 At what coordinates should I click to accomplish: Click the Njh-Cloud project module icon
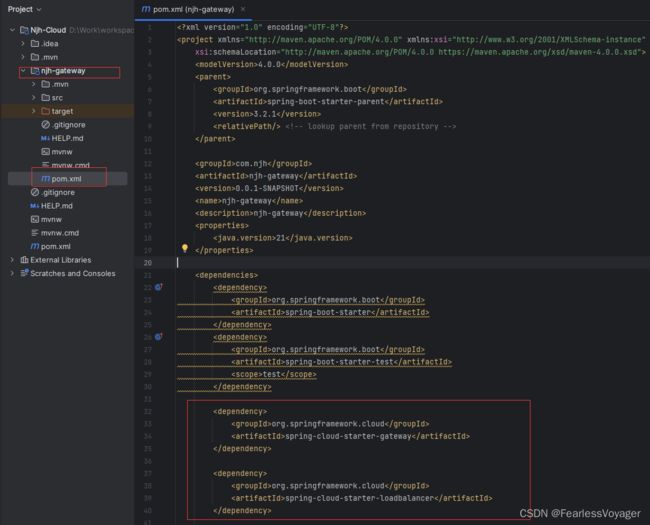point(24,30)
